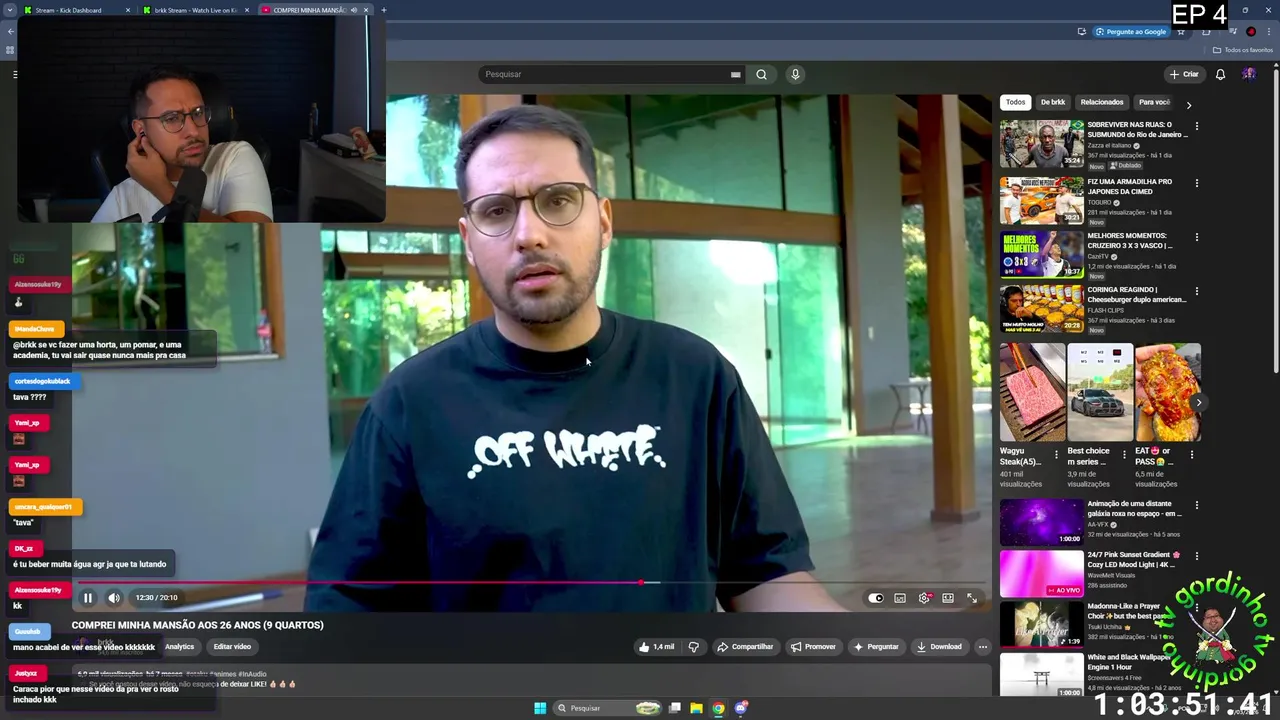Open the account avatar menu
The height and width of the screenshot is (720, 1280).
click(x=1249, y=74)
